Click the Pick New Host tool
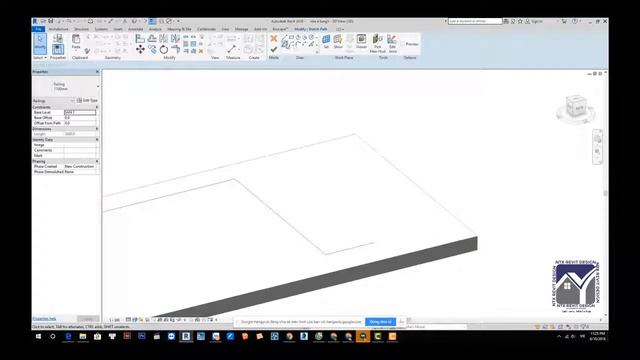The width and height of the screenshot is (640, 360). [378, 43]
